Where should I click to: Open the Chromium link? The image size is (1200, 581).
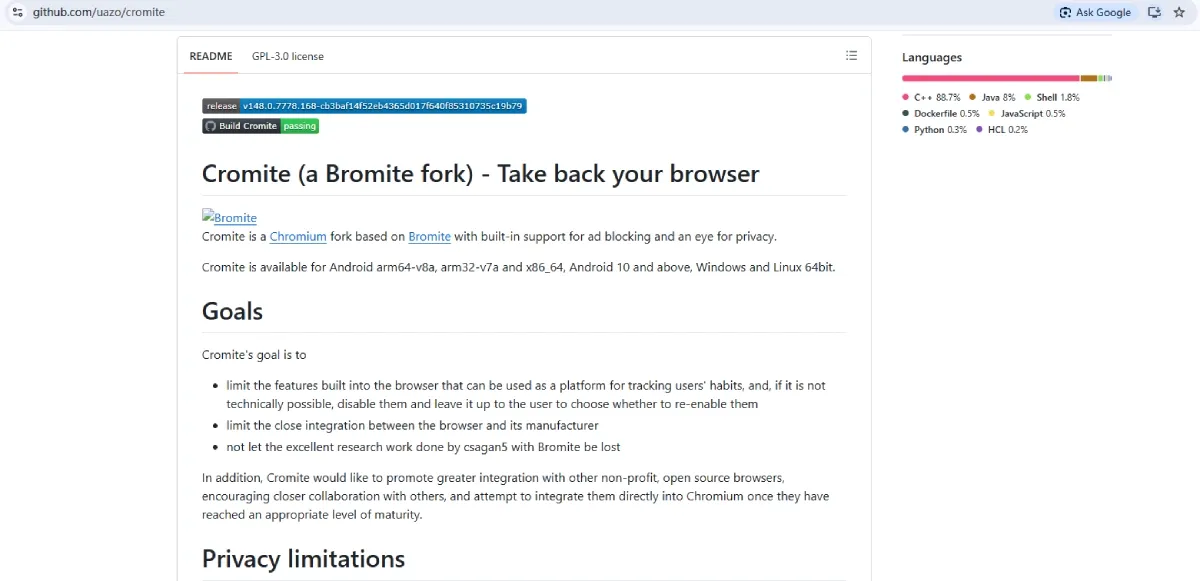[298, 237]
